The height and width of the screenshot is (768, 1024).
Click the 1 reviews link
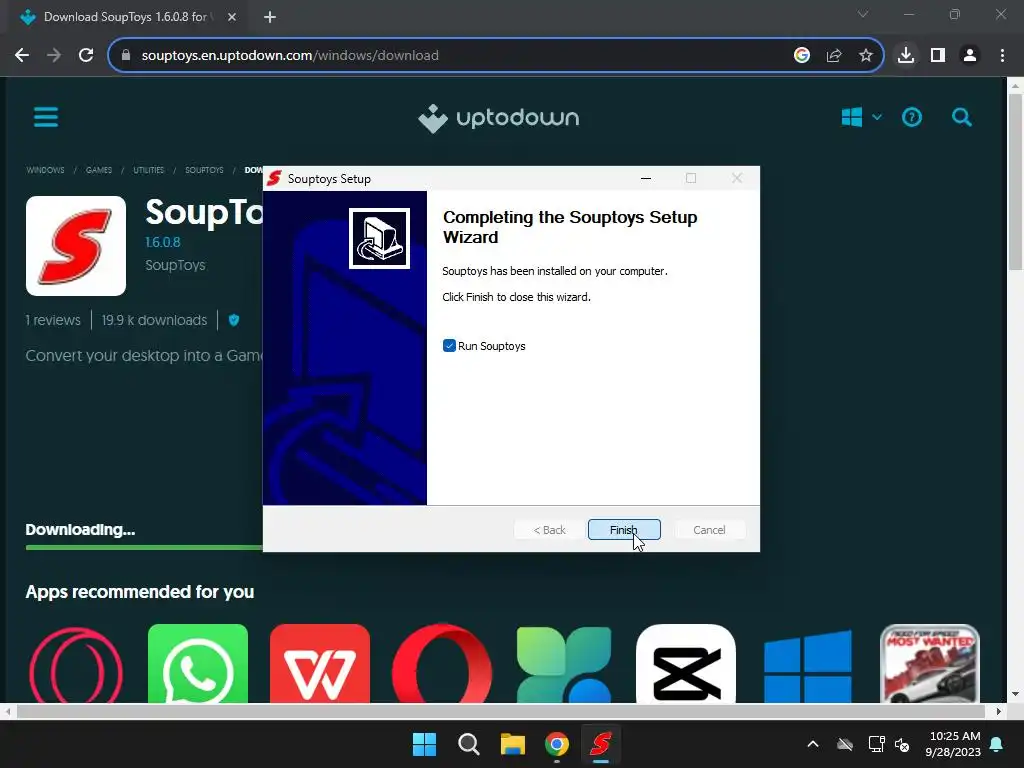pos(53,320)
